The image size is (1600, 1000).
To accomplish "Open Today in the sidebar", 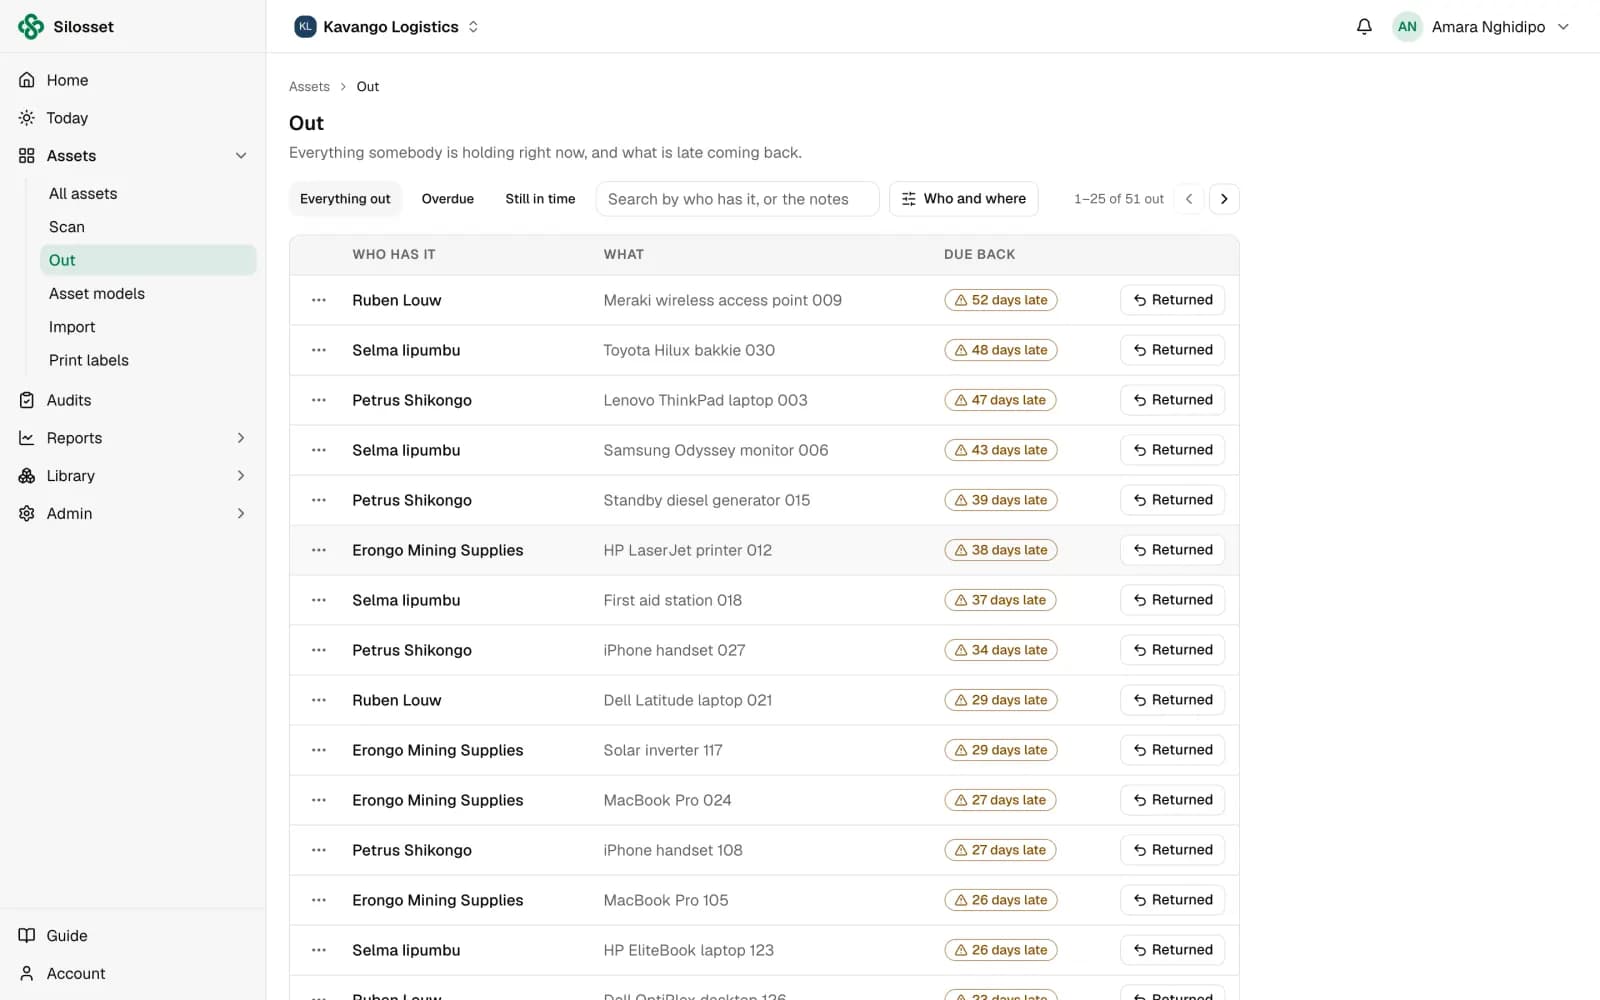I will click(133, 118).
